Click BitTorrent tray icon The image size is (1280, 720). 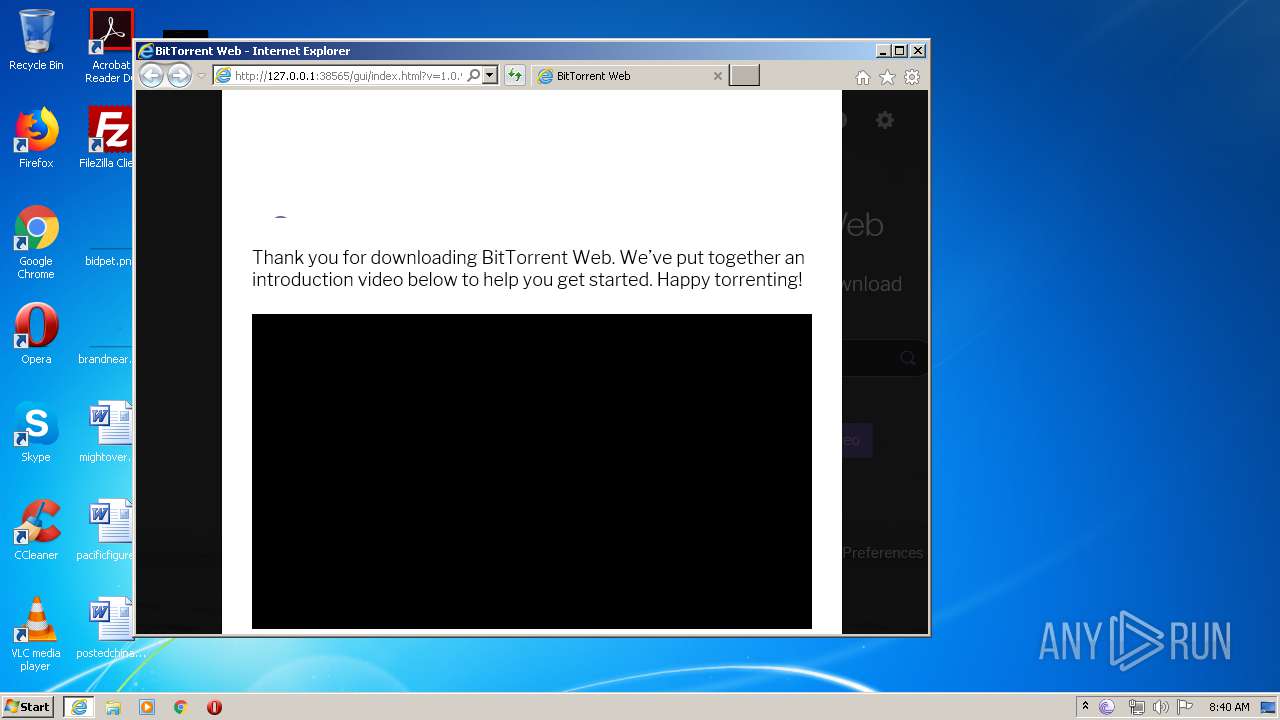coord(1107,707)
